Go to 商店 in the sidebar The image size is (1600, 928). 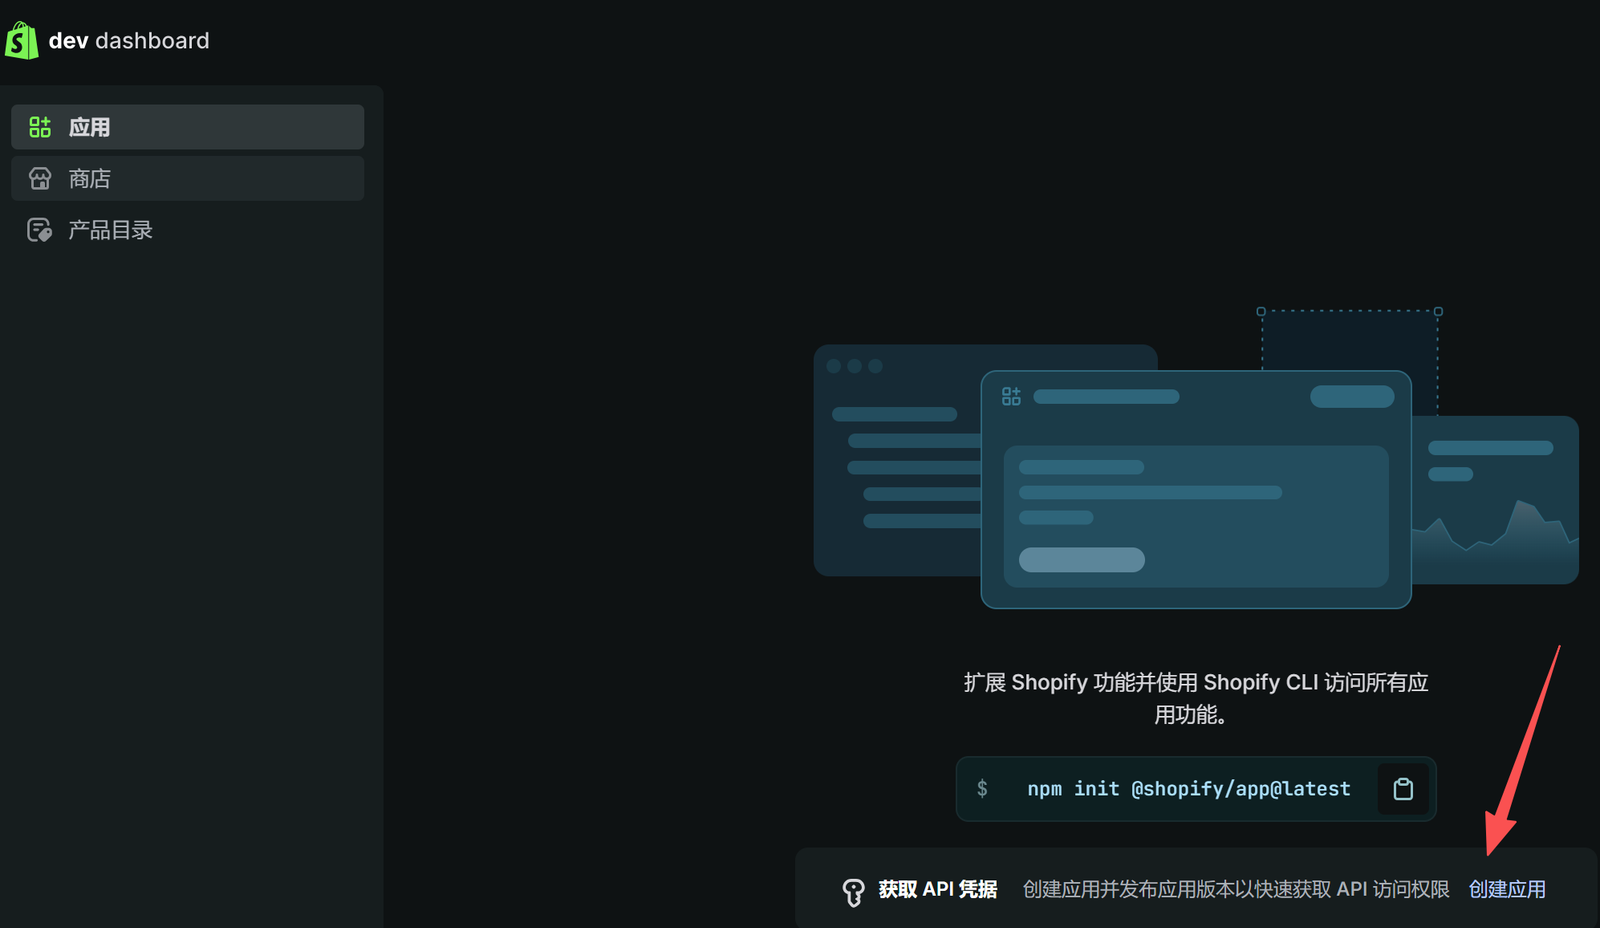pyautogui.click(x=187, y=178)
